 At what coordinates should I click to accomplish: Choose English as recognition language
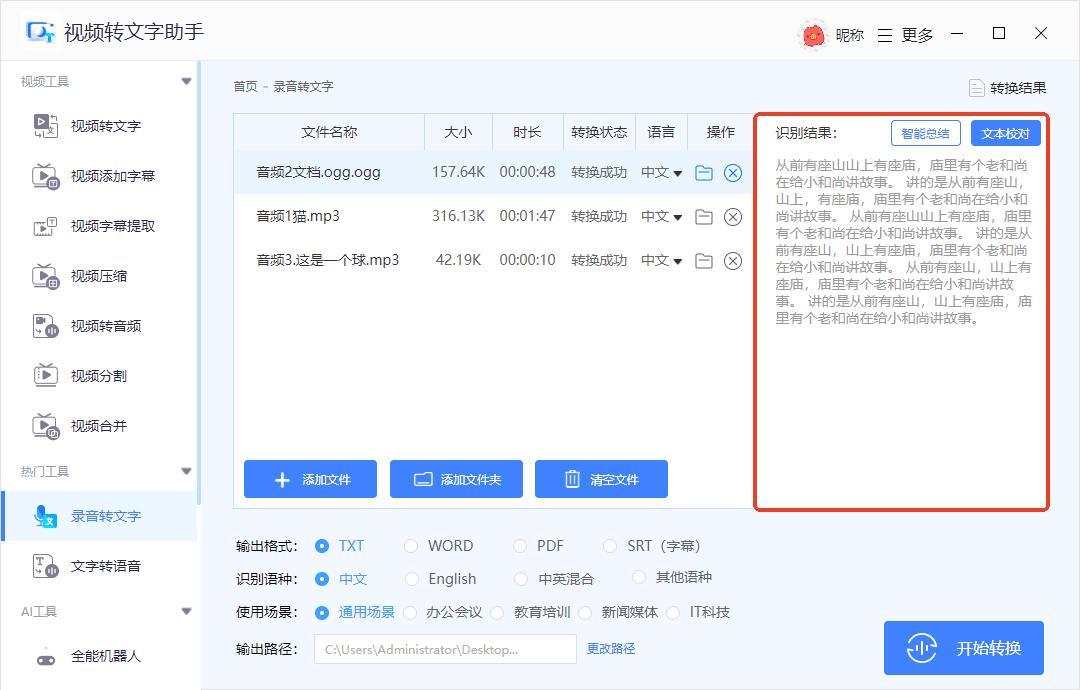(x=411, y=579)
